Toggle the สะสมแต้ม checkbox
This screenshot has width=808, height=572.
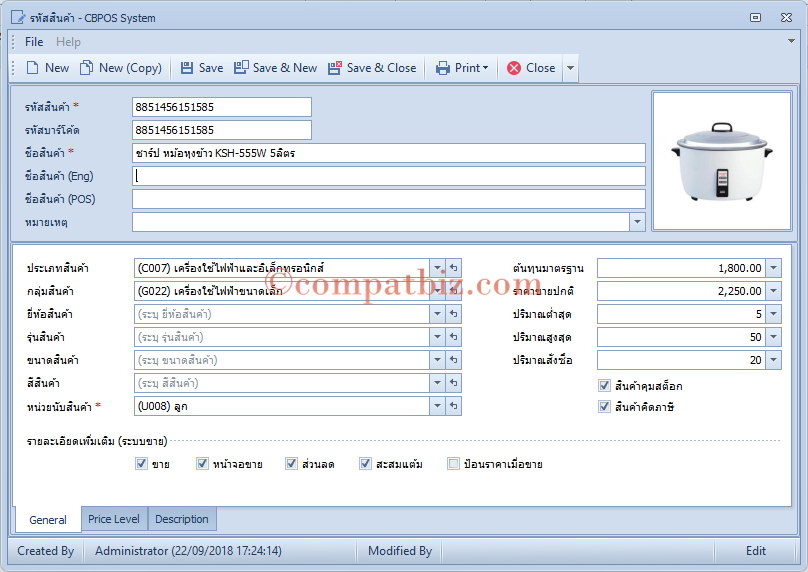point(365,464)
